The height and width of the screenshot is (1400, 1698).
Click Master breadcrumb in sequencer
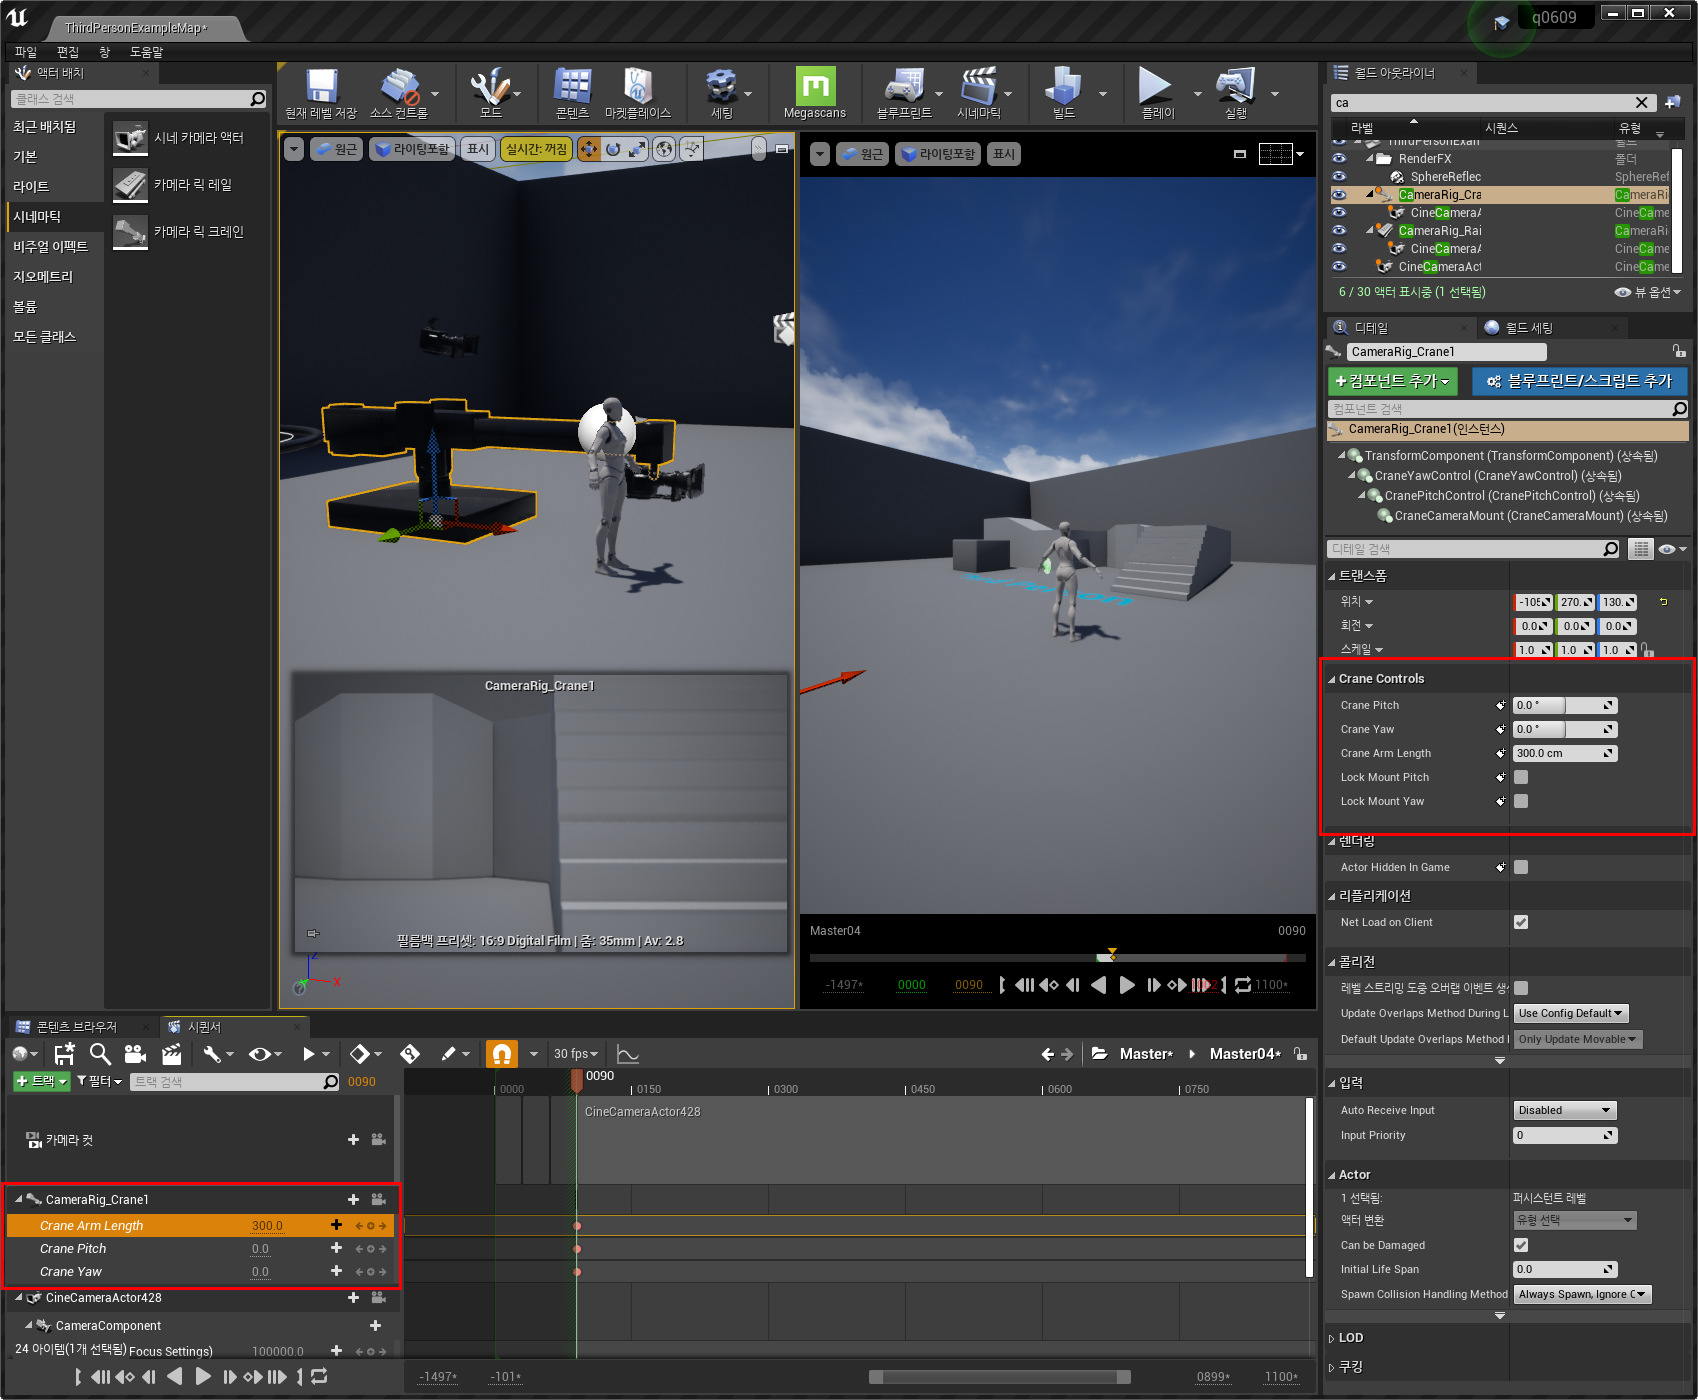click(x=1146, y=1054)
